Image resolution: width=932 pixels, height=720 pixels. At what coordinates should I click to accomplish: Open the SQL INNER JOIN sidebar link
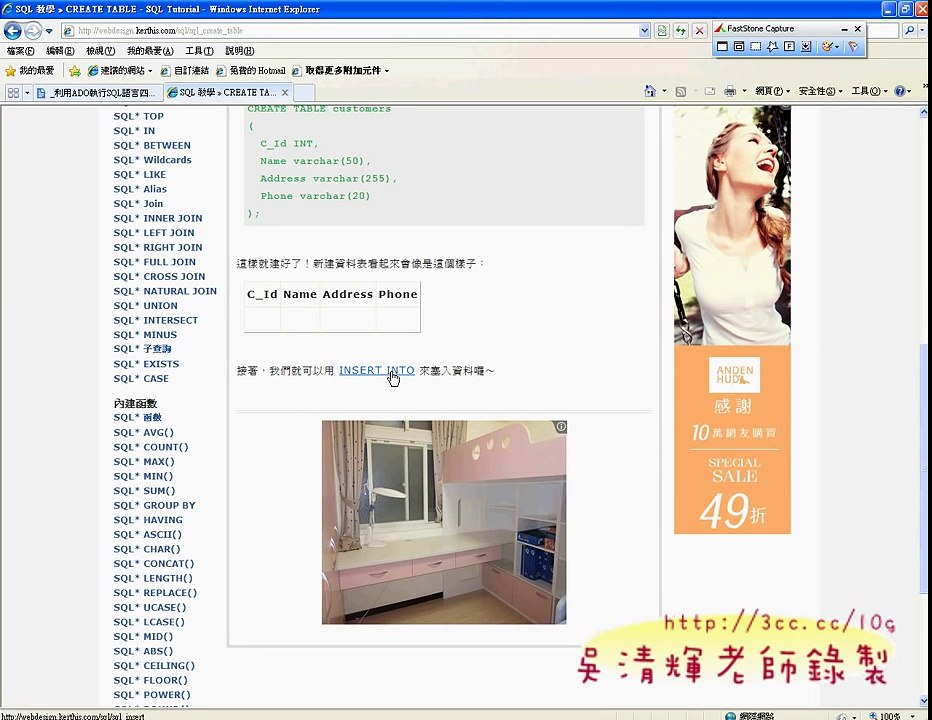tap(158, 218)
